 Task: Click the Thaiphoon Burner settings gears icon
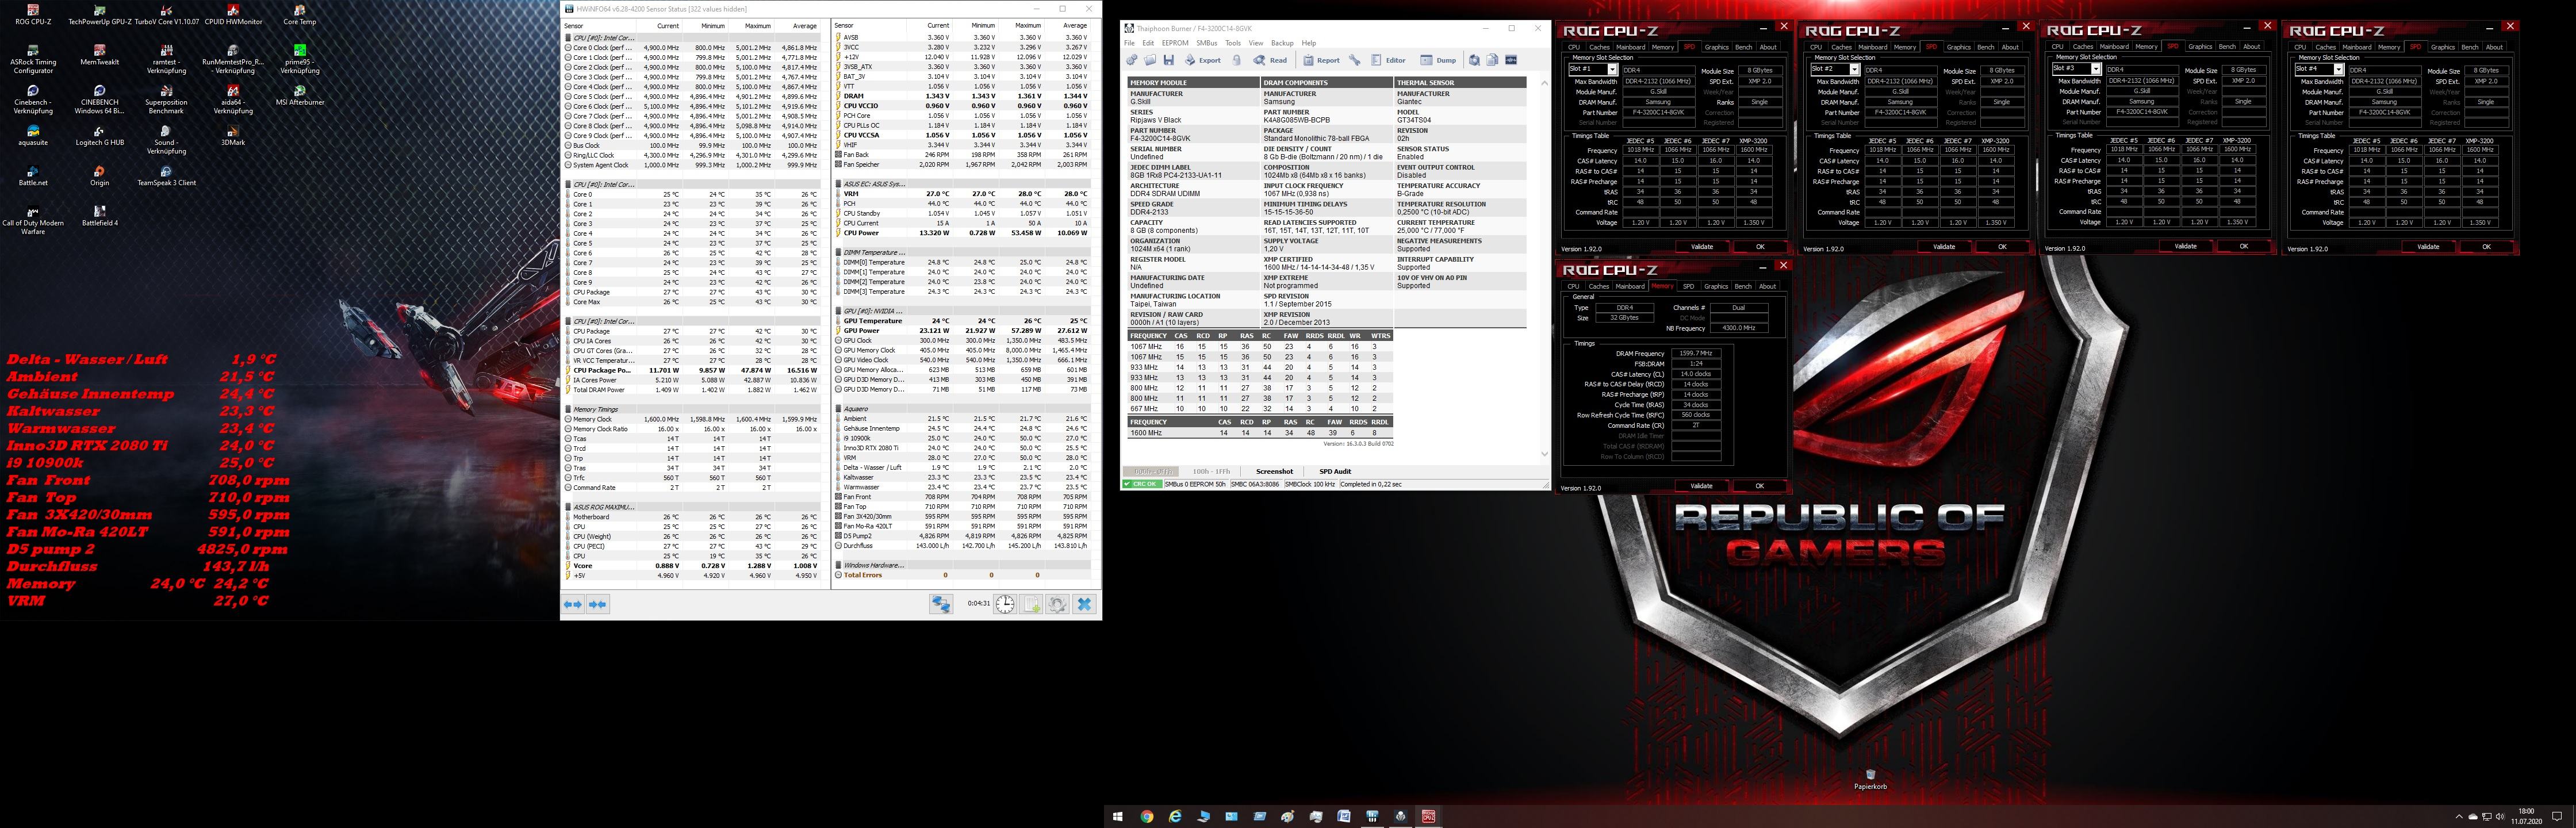click(1132, 60)
